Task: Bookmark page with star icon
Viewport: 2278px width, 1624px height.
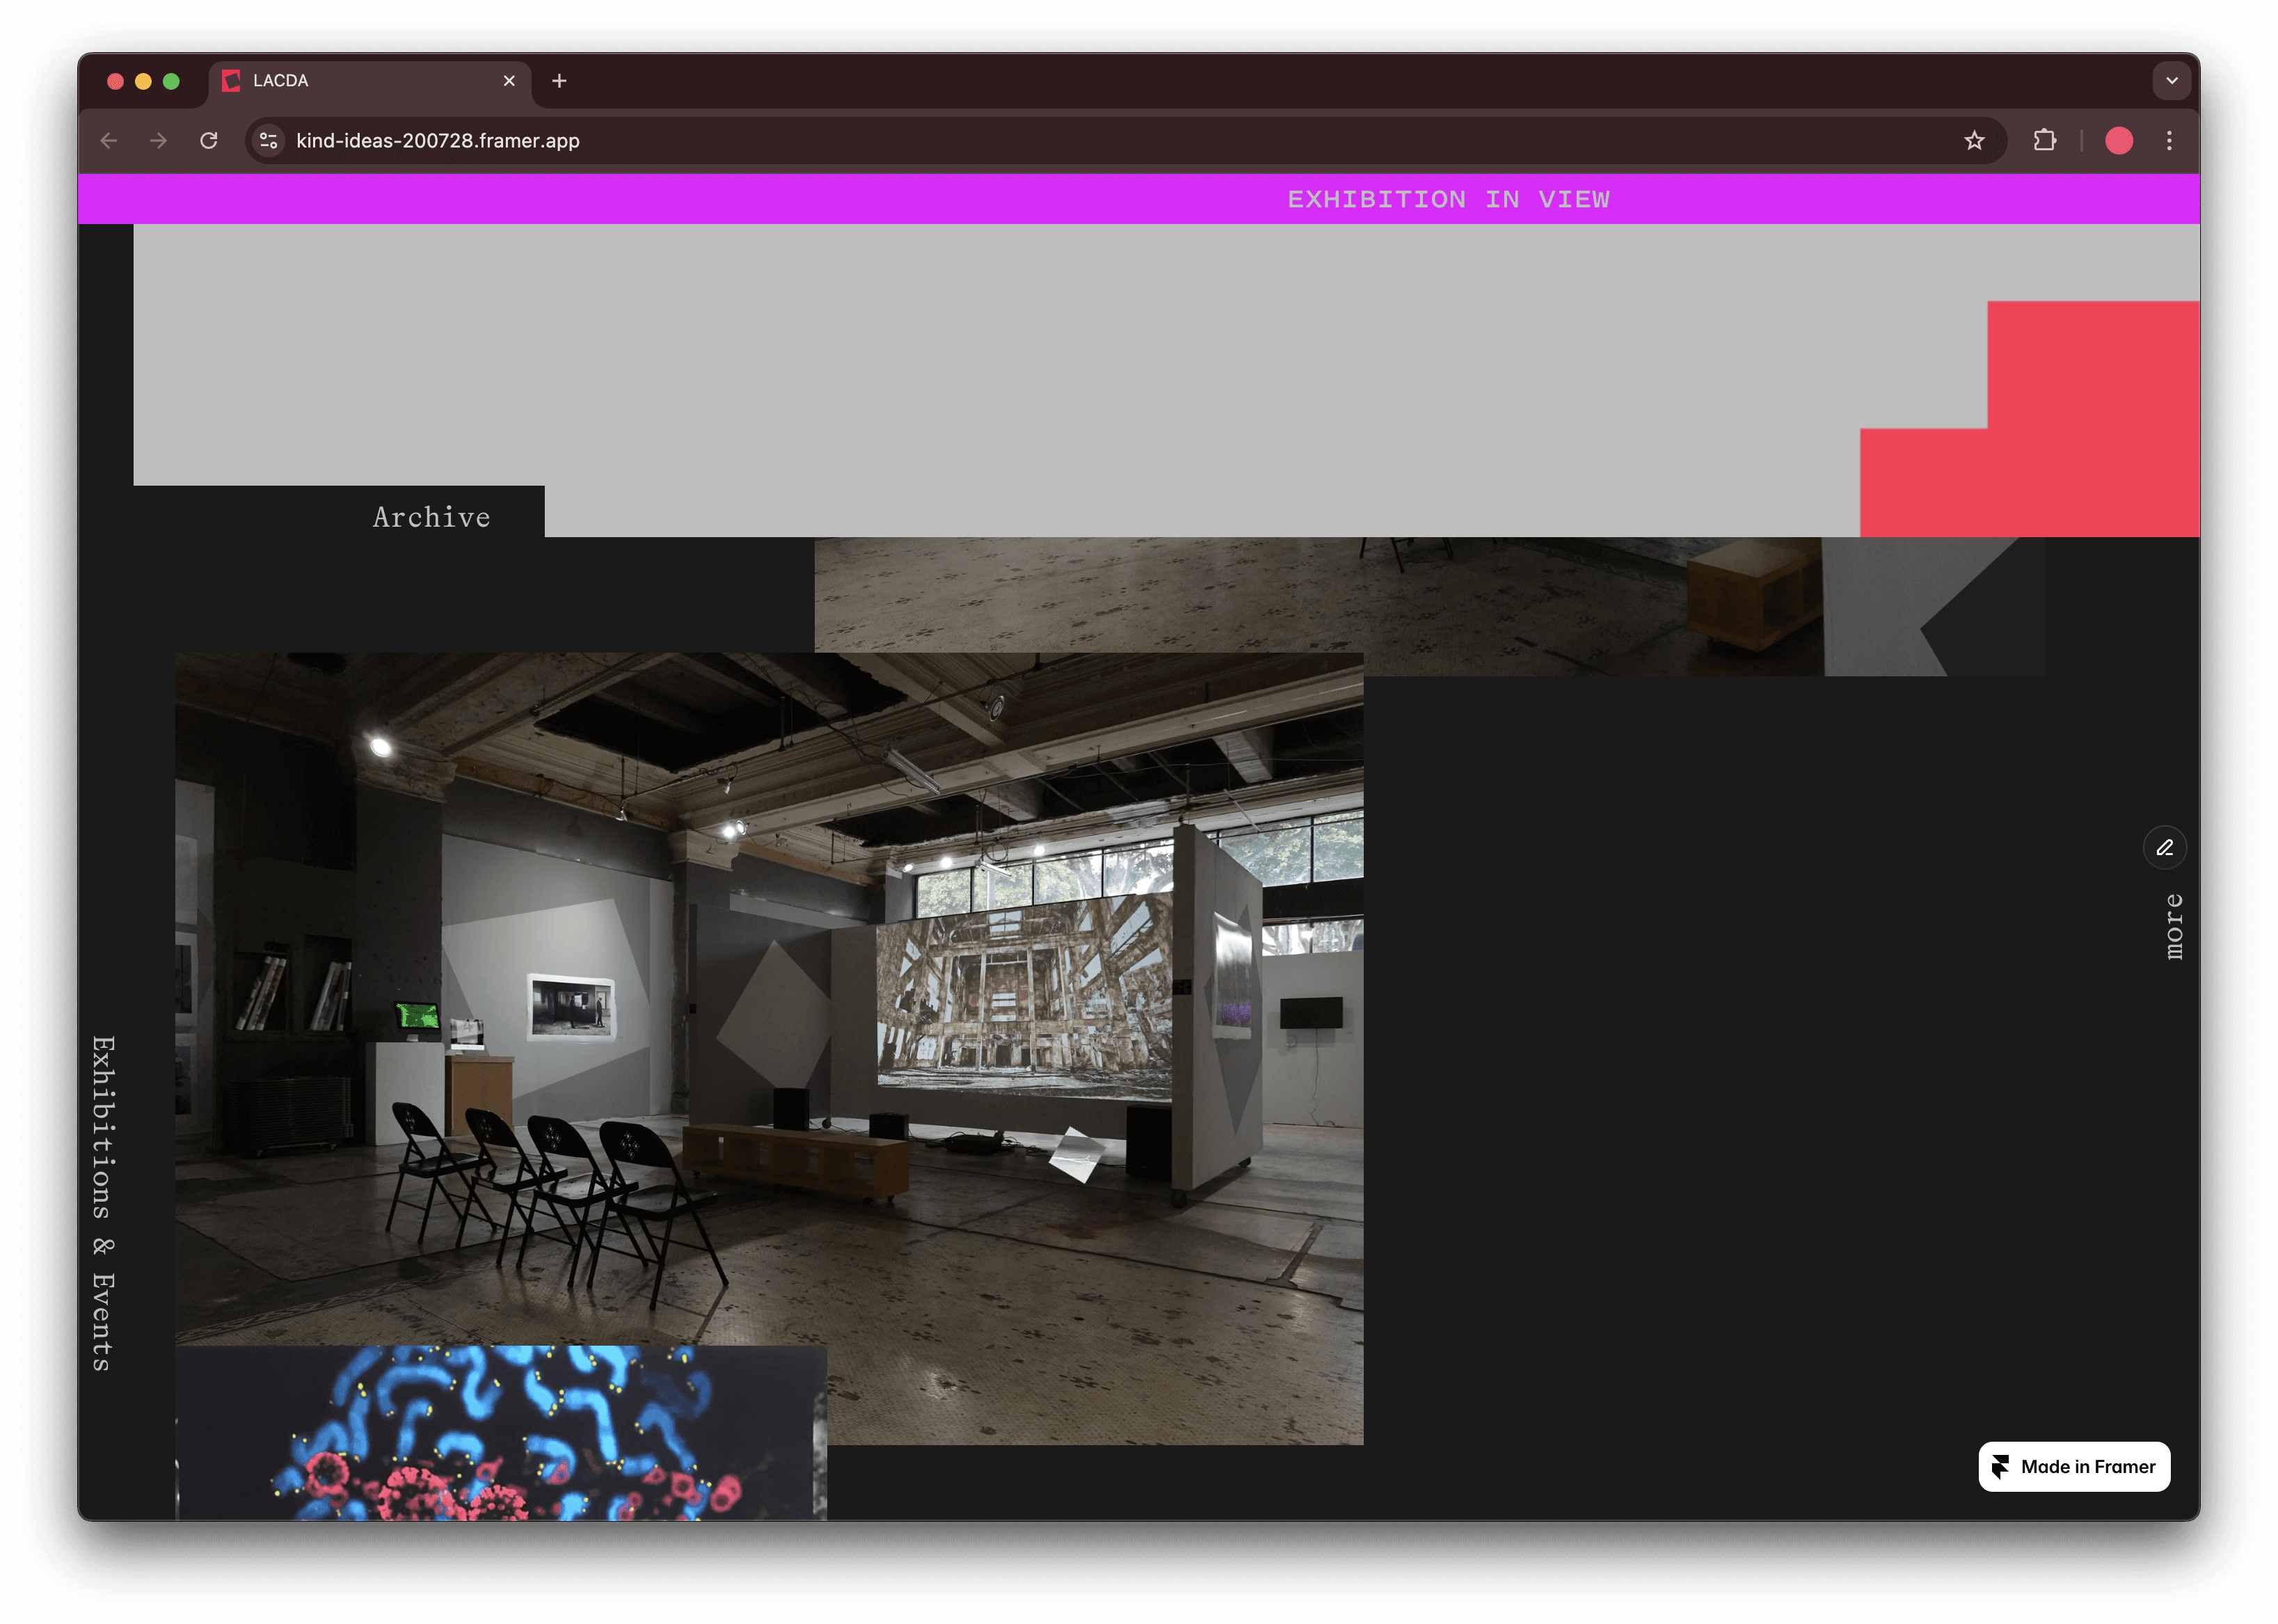Action: point(1973,141)
